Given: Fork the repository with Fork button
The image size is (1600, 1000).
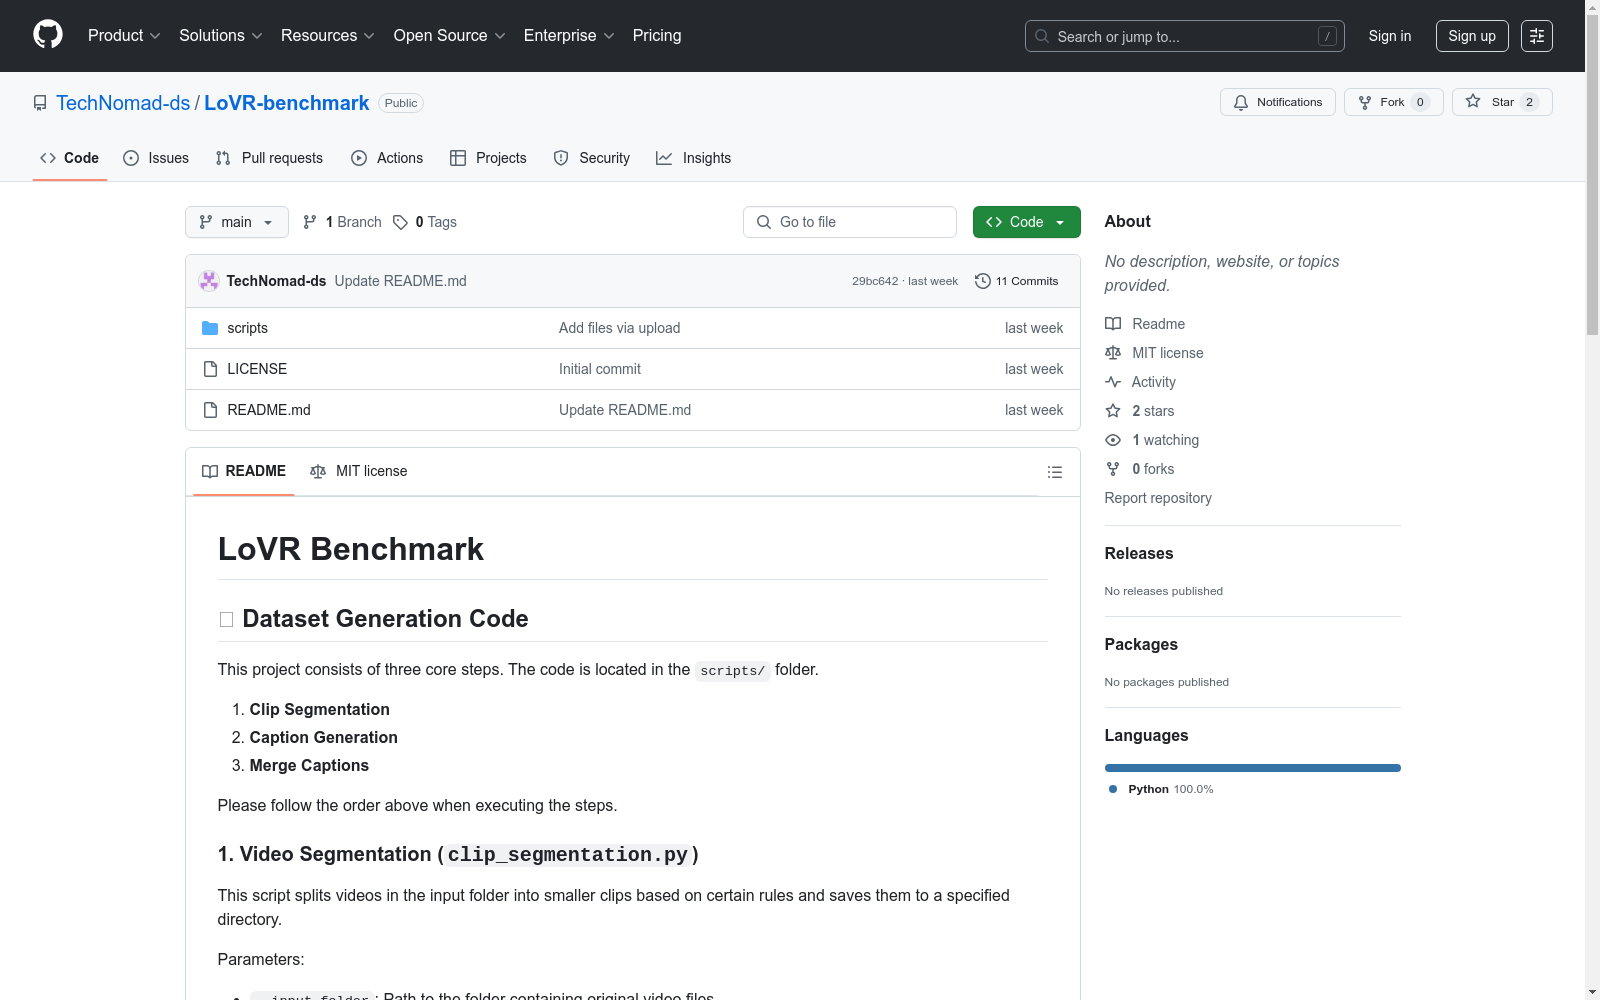Looking at the screenshot, I should click(x=1394, y=102).
